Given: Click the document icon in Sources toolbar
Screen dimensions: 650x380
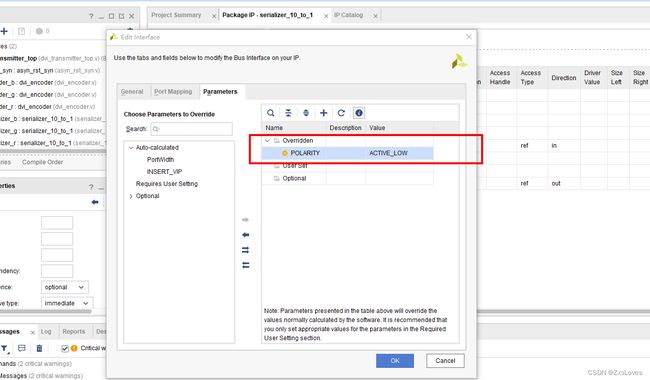Looking at the screenshot, I should pyautogui.click(x=22, y=31).
